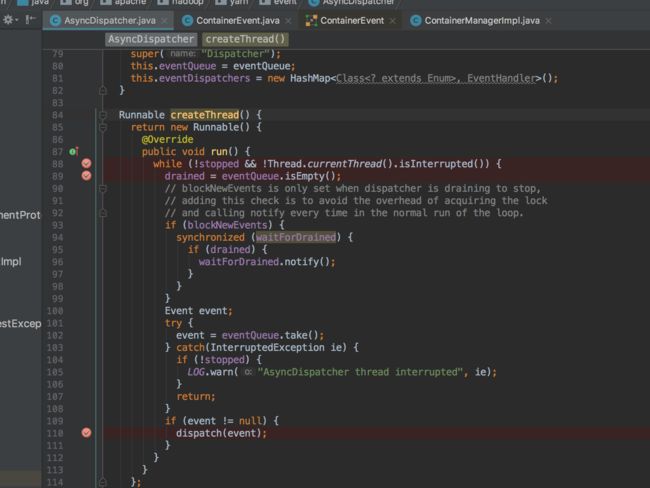Click the createThread method name on line 84
Viewport: 650px width, 488px height.
(205, 115)
